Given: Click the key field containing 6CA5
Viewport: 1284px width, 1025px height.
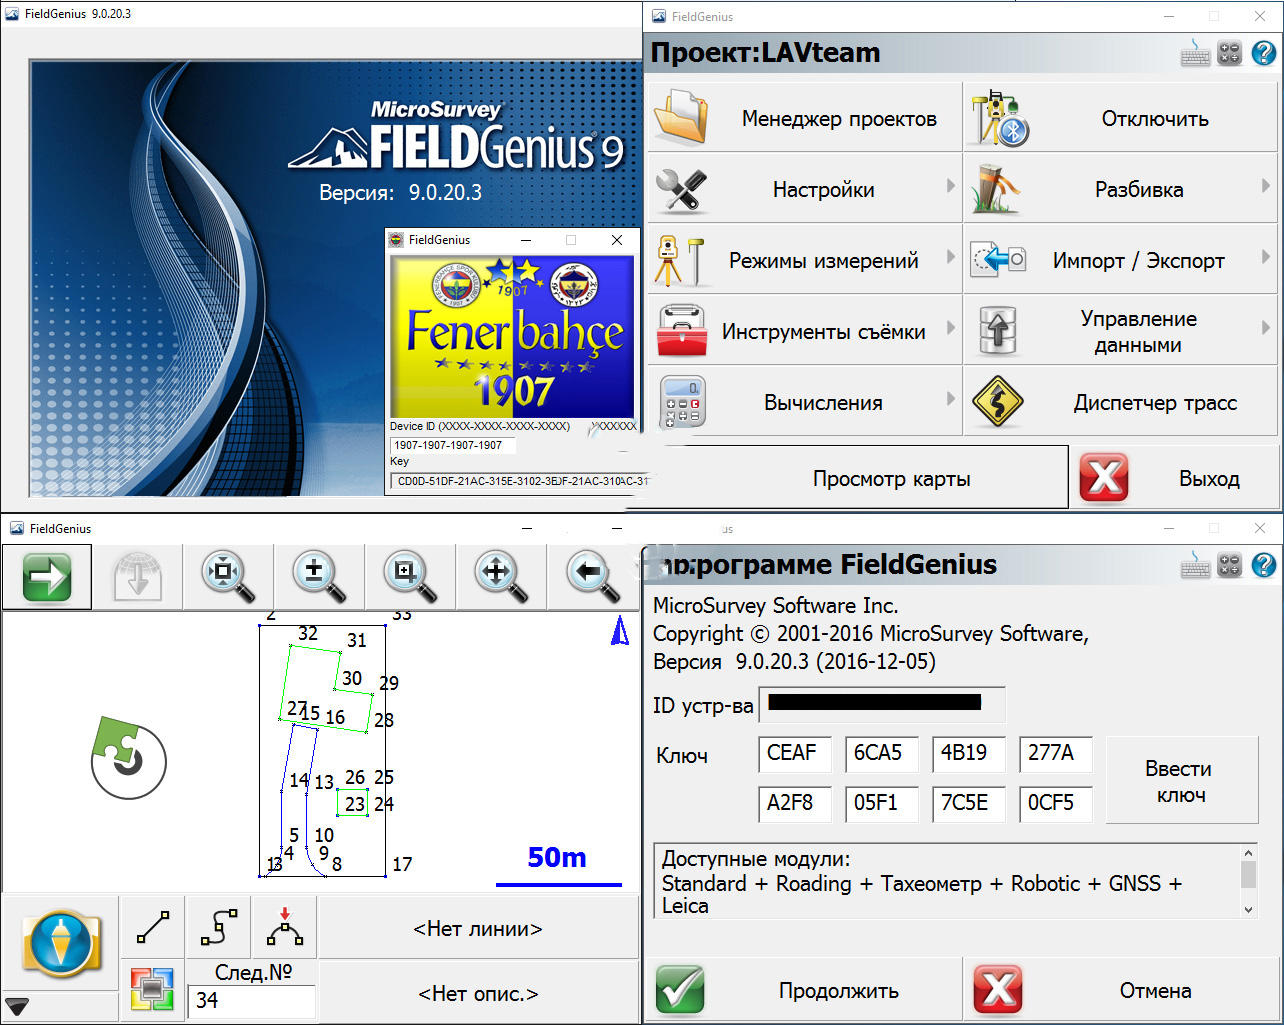Looking at the screenshot, I should point(881,753).
